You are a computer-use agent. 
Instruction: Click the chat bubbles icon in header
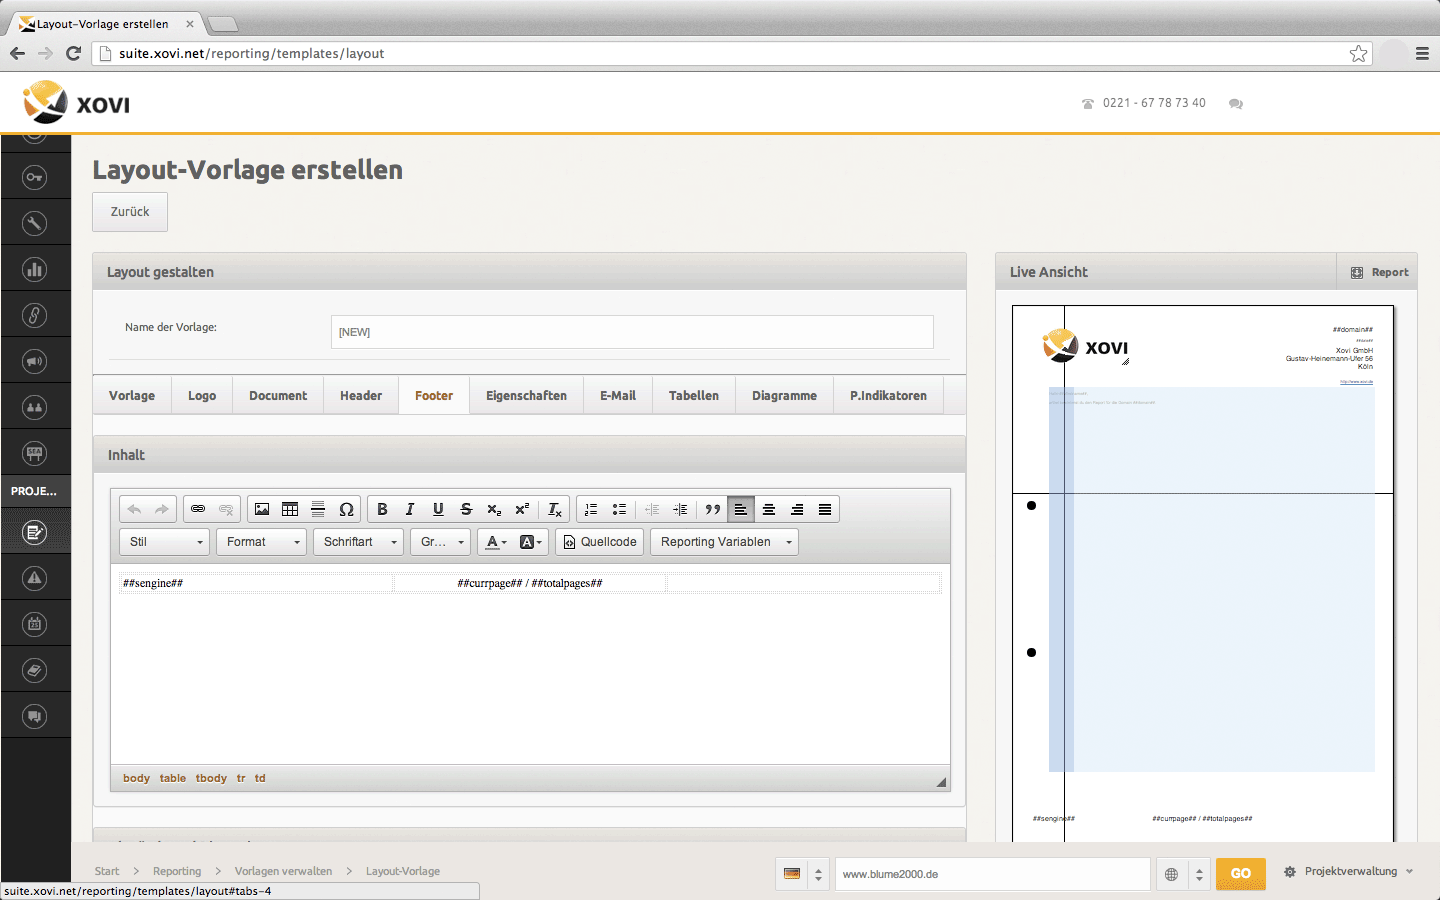(1236, 104)
